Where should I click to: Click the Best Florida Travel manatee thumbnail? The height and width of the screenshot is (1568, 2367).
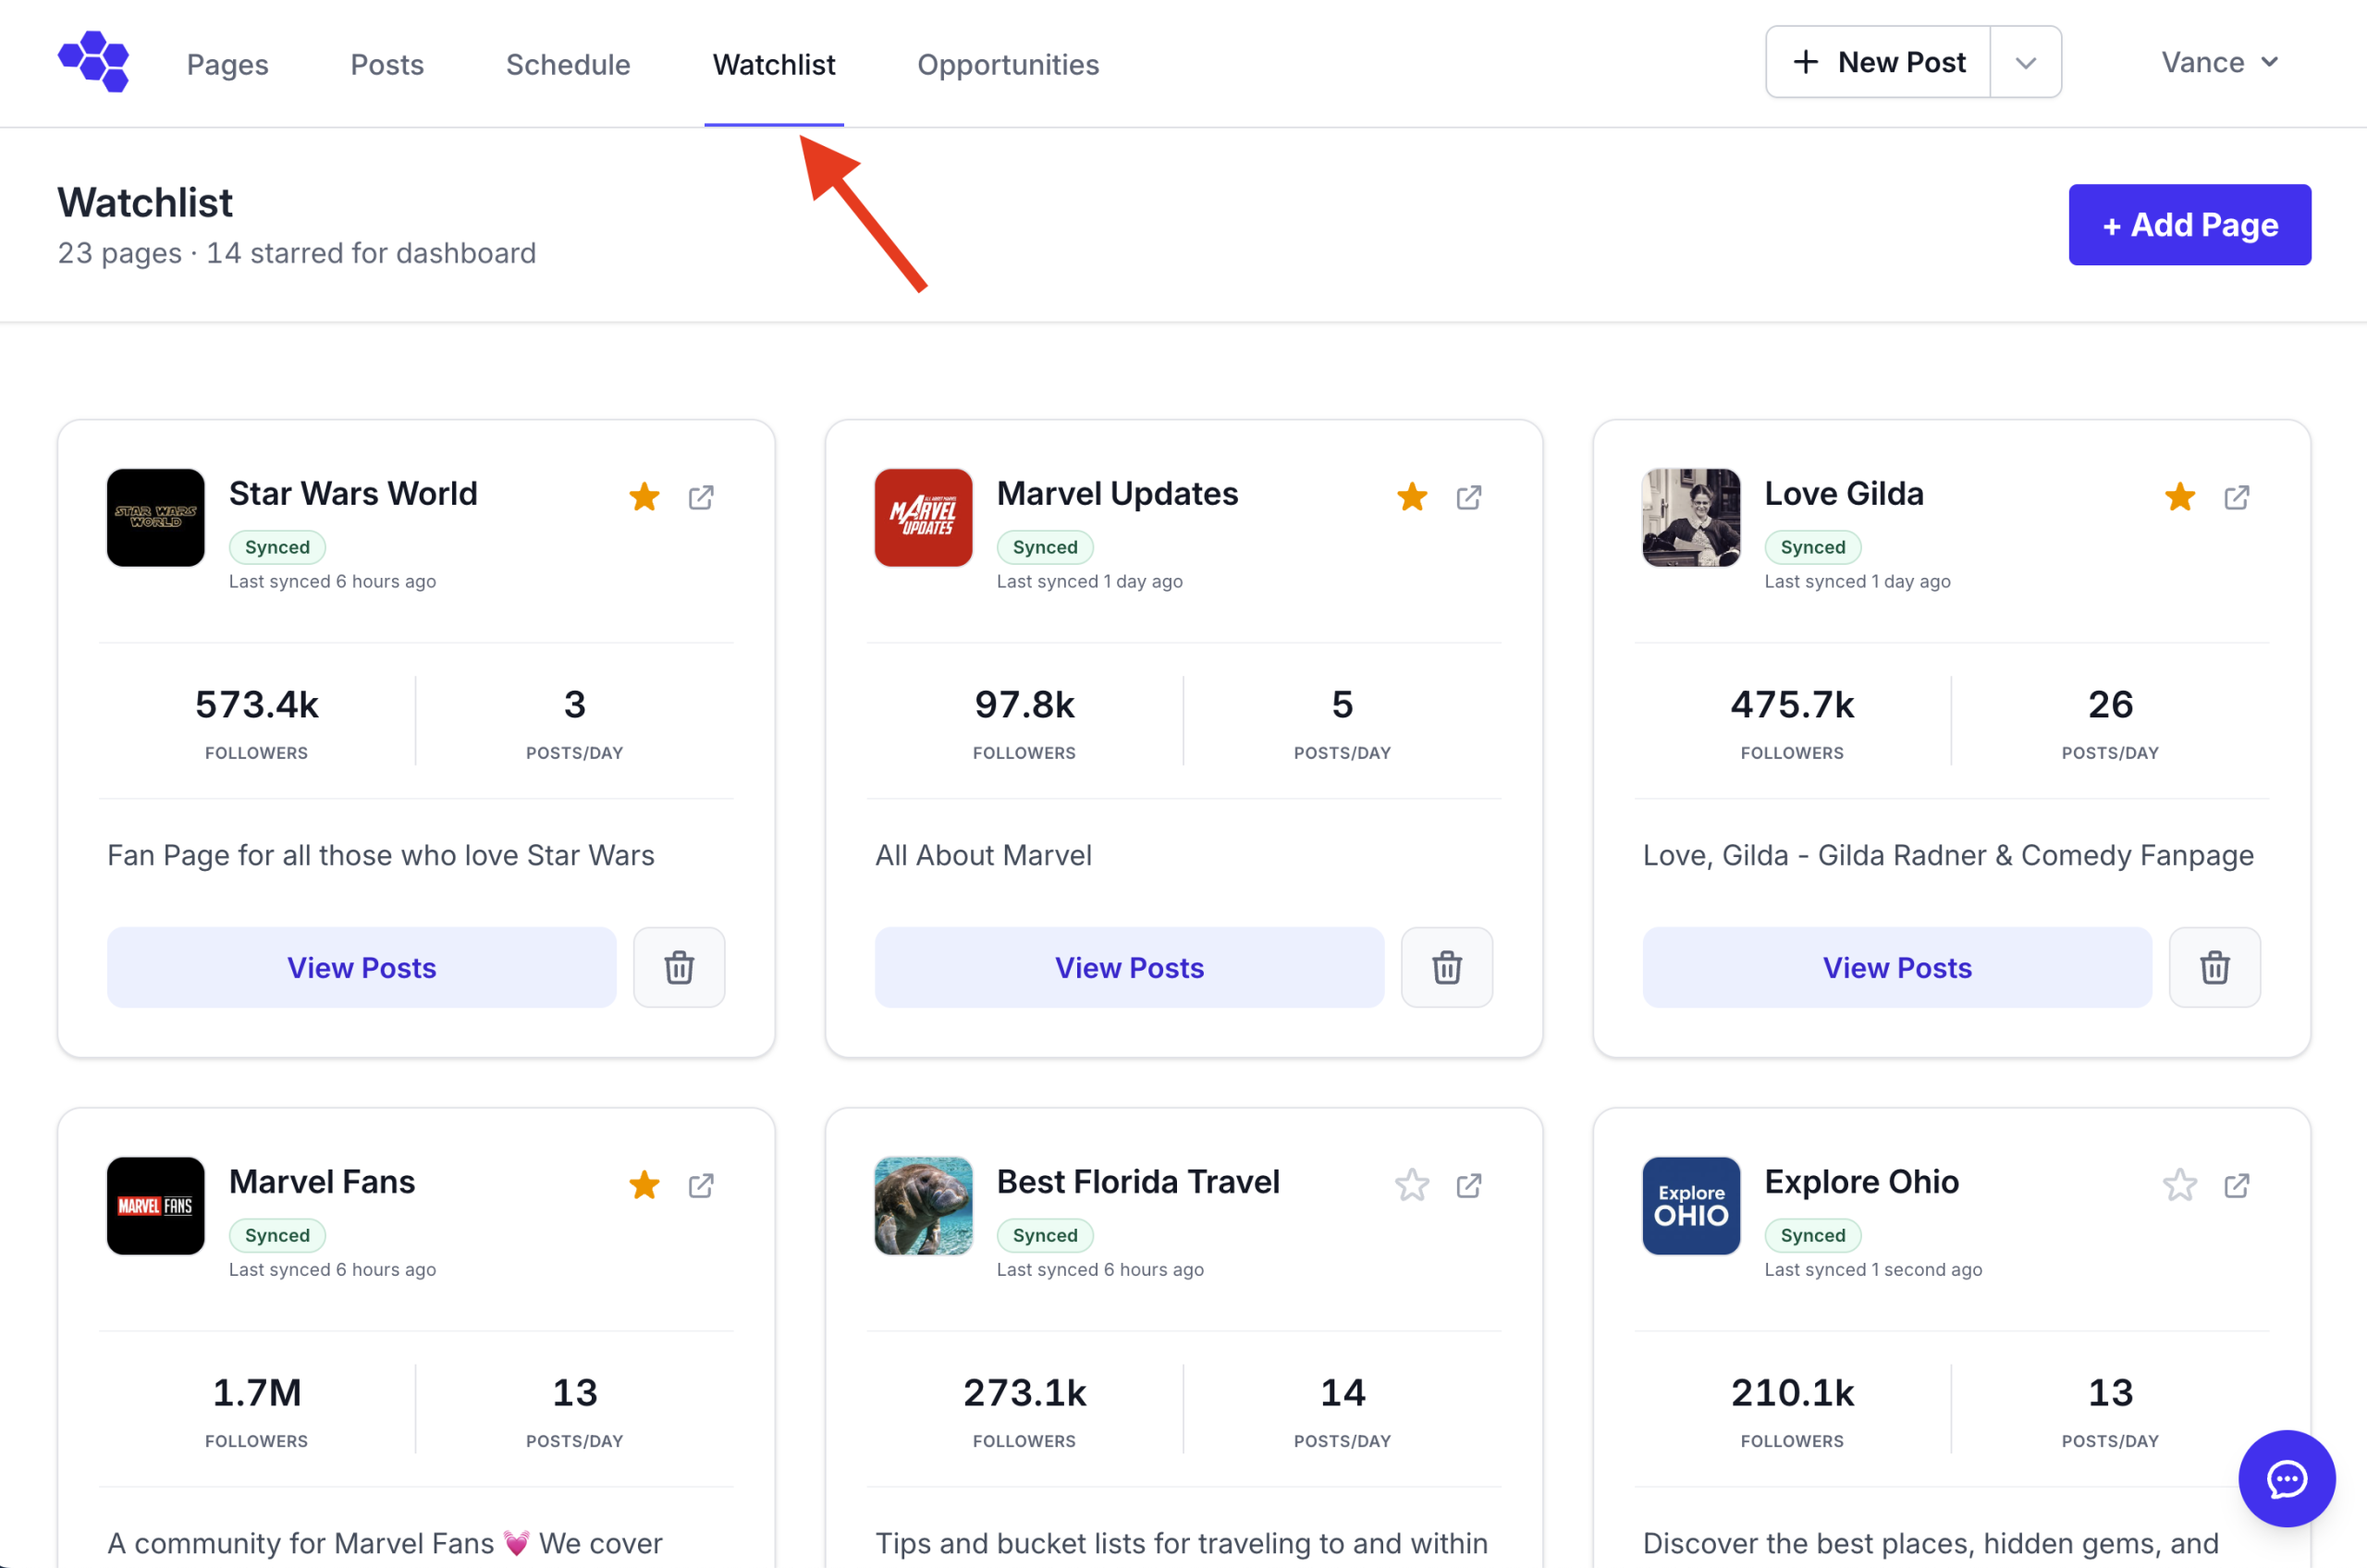tap(924, 1206)
